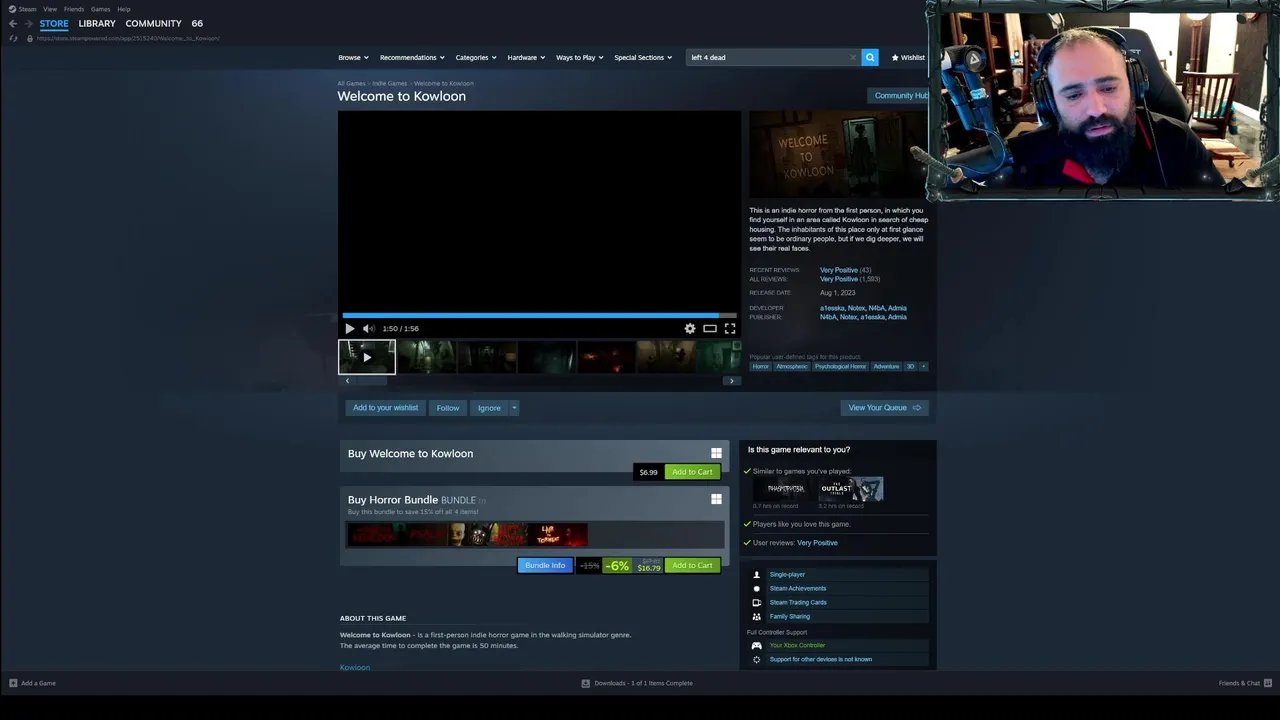Play the trailer video
The image size is (1280, 720).
point(349,328)
